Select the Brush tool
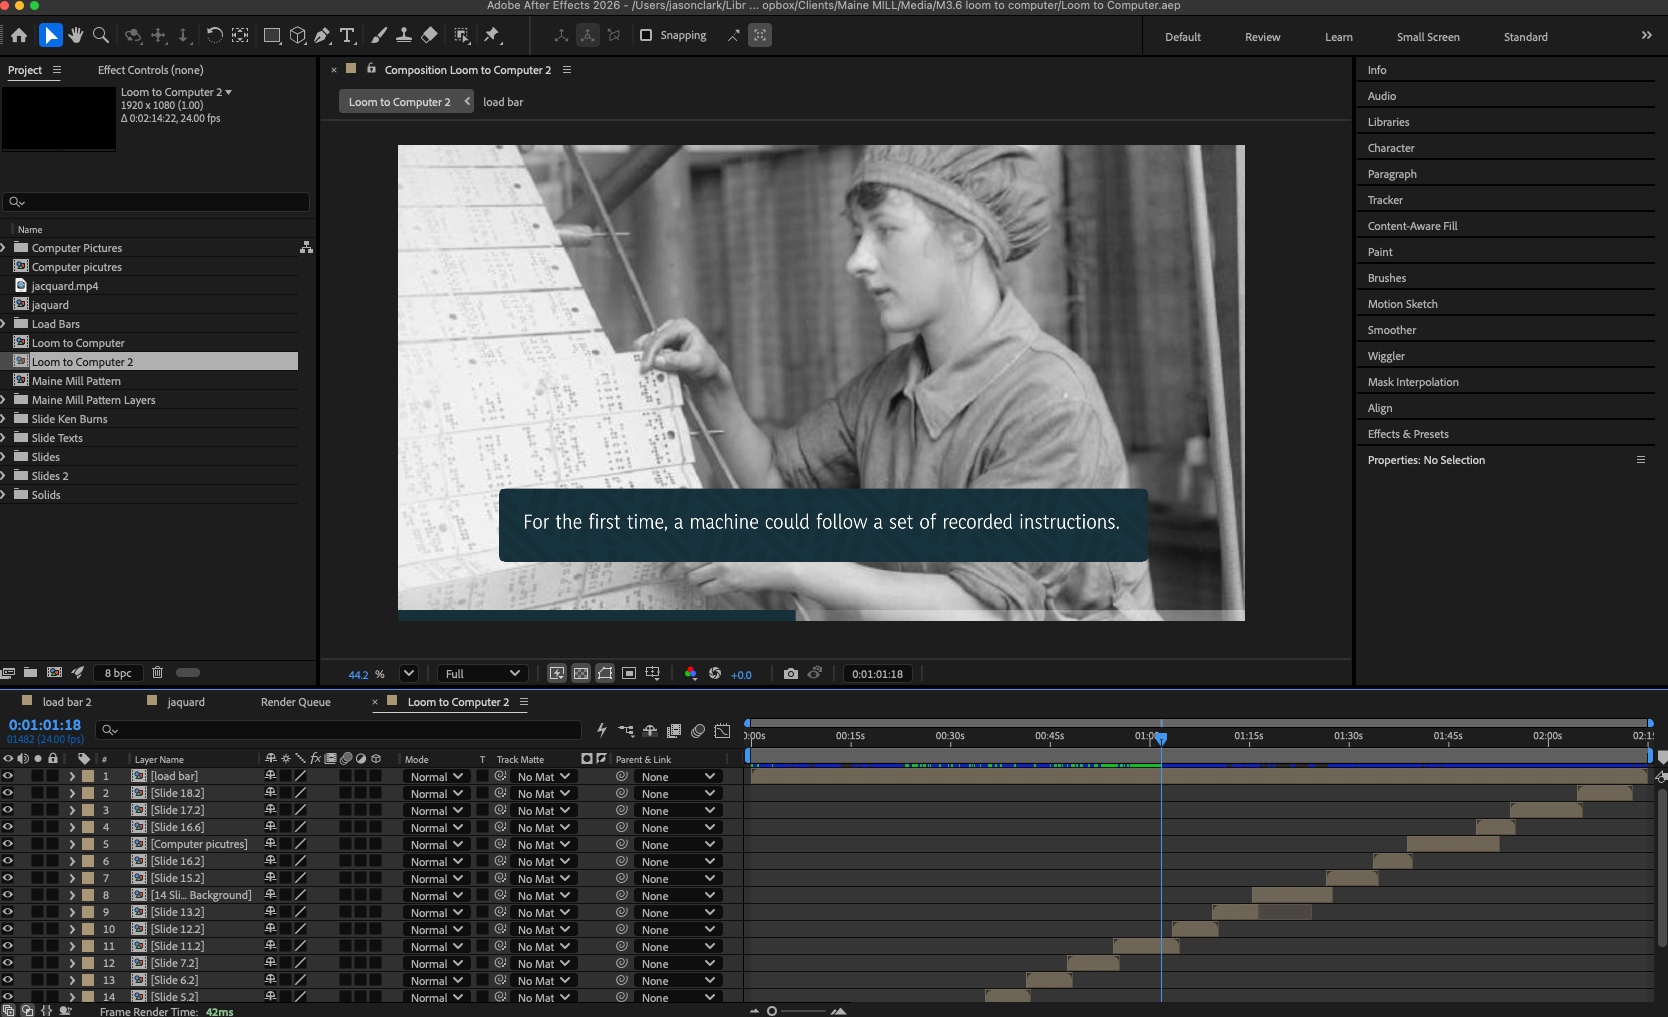This screenshot has width=1668, height=1017. tap(379, 36)
